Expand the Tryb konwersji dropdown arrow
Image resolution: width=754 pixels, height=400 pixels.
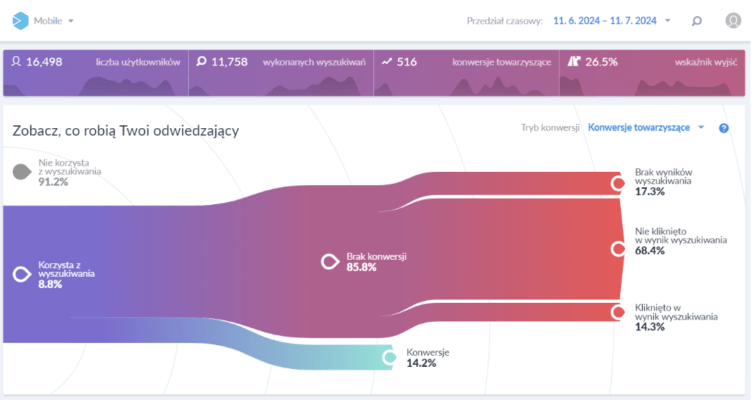(x=701, y=127)
